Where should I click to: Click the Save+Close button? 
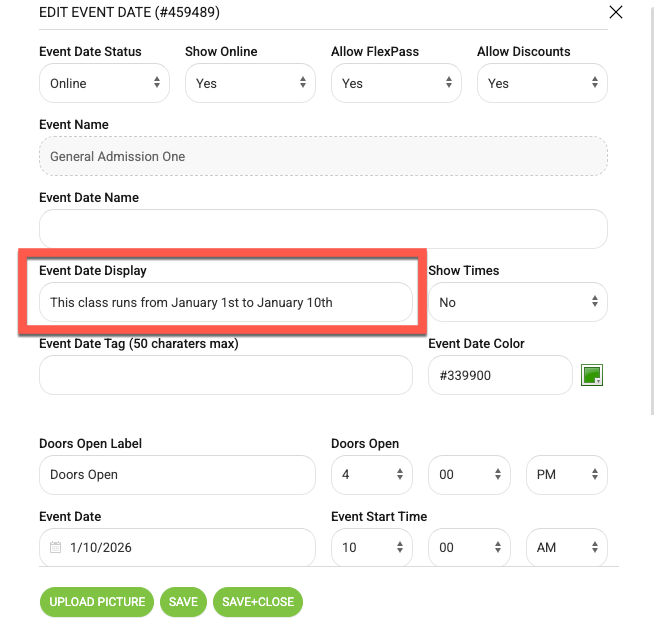coord(258,602)
